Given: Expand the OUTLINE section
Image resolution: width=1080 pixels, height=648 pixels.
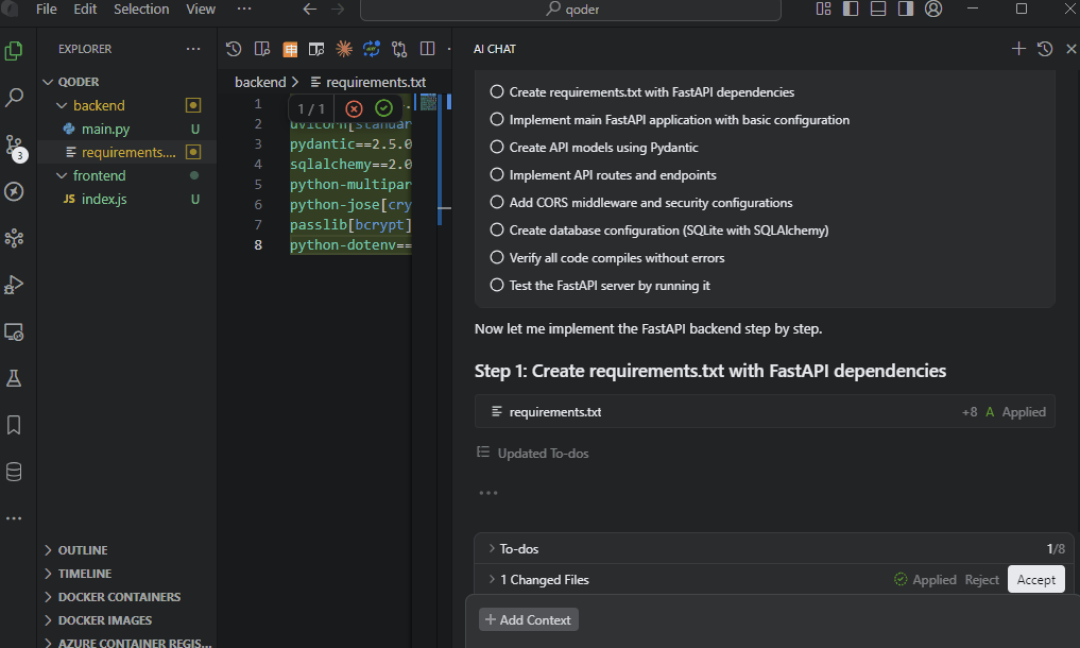Looking at the screenshot, I should tap(48, 550).
